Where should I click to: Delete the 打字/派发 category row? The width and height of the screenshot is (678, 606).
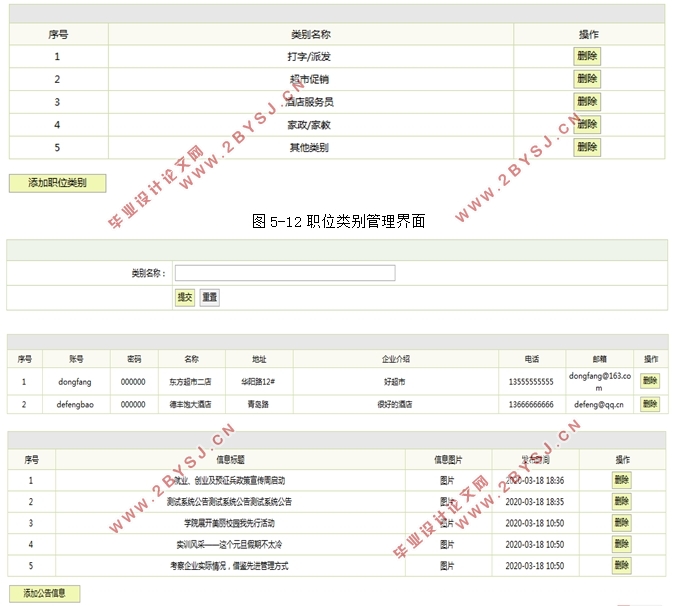[x=587, y=56]
